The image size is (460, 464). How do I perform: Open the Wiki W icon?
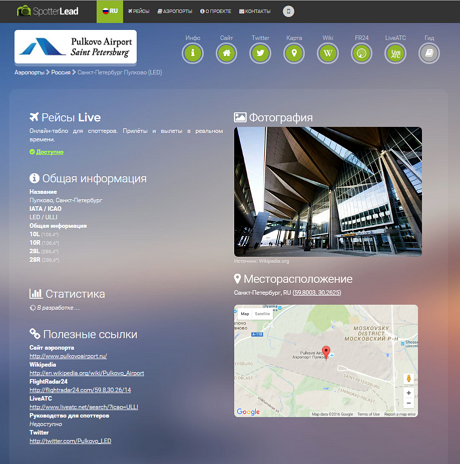point(328,53)
